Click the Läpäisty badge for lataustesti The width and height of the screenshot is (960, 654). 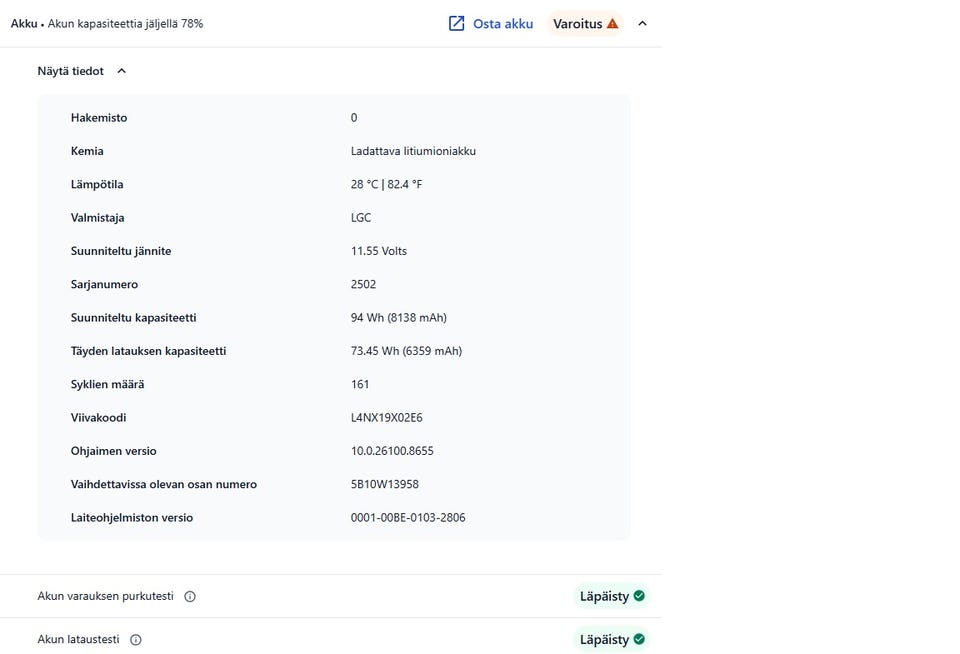click(x=612, y=639)
